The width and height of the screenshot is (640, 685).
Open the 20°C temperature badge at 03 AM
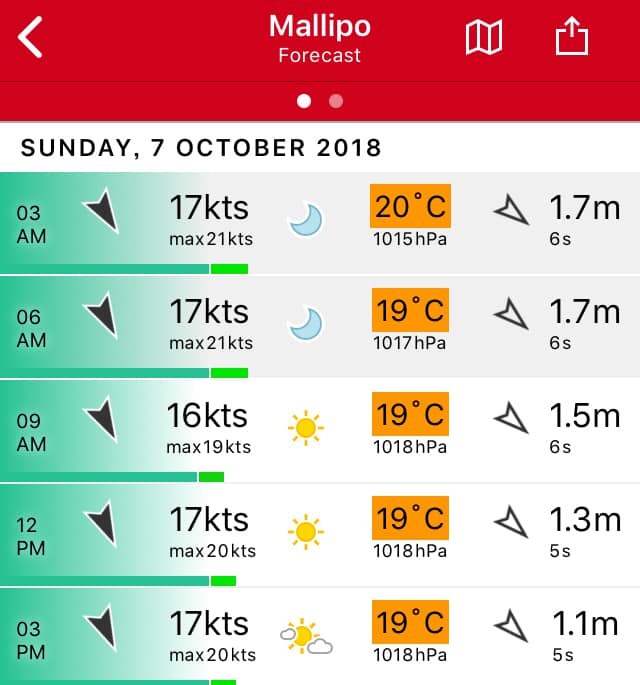pos(410,206)
